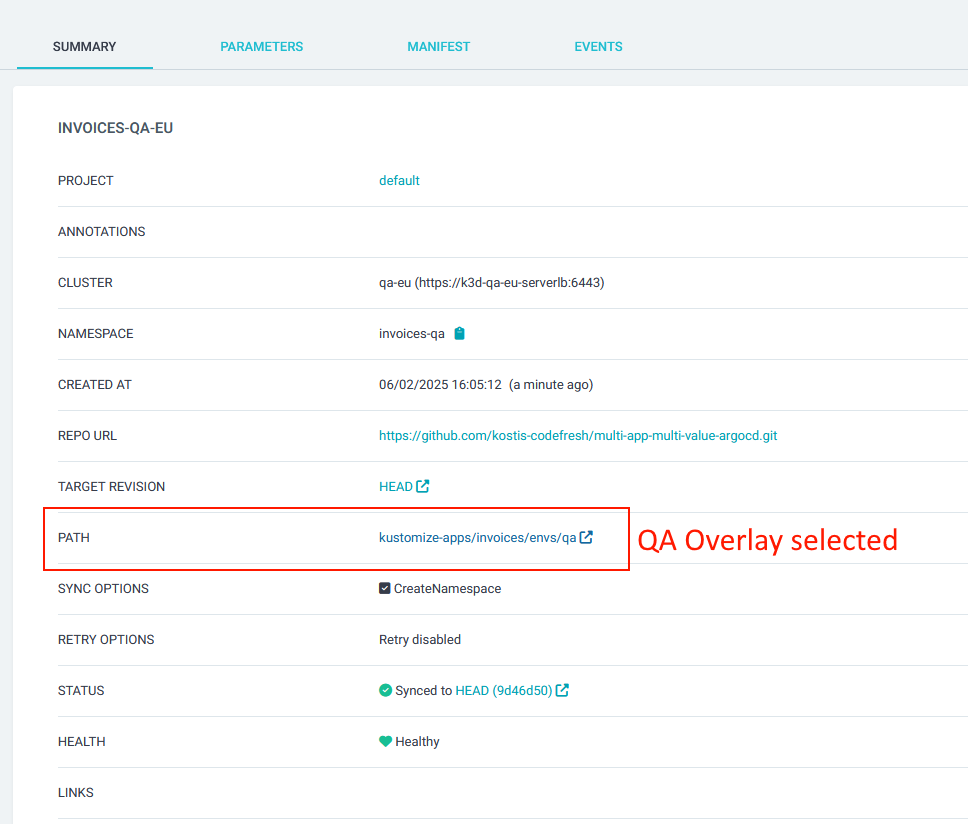Switch to the PARAMETERS tab
968x824 pixels.
pos(261,46)
